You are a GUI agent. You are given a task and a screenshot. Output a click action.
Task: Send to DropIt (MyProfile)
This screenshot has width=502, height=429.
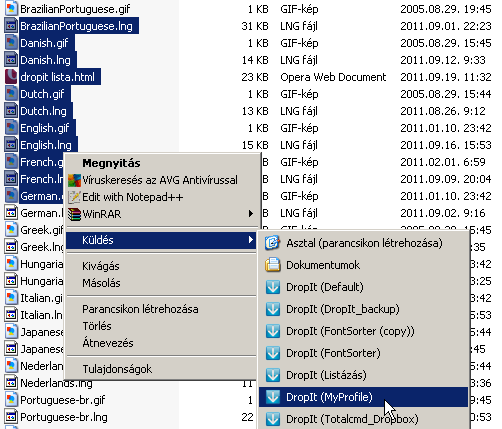pos(364,397)
